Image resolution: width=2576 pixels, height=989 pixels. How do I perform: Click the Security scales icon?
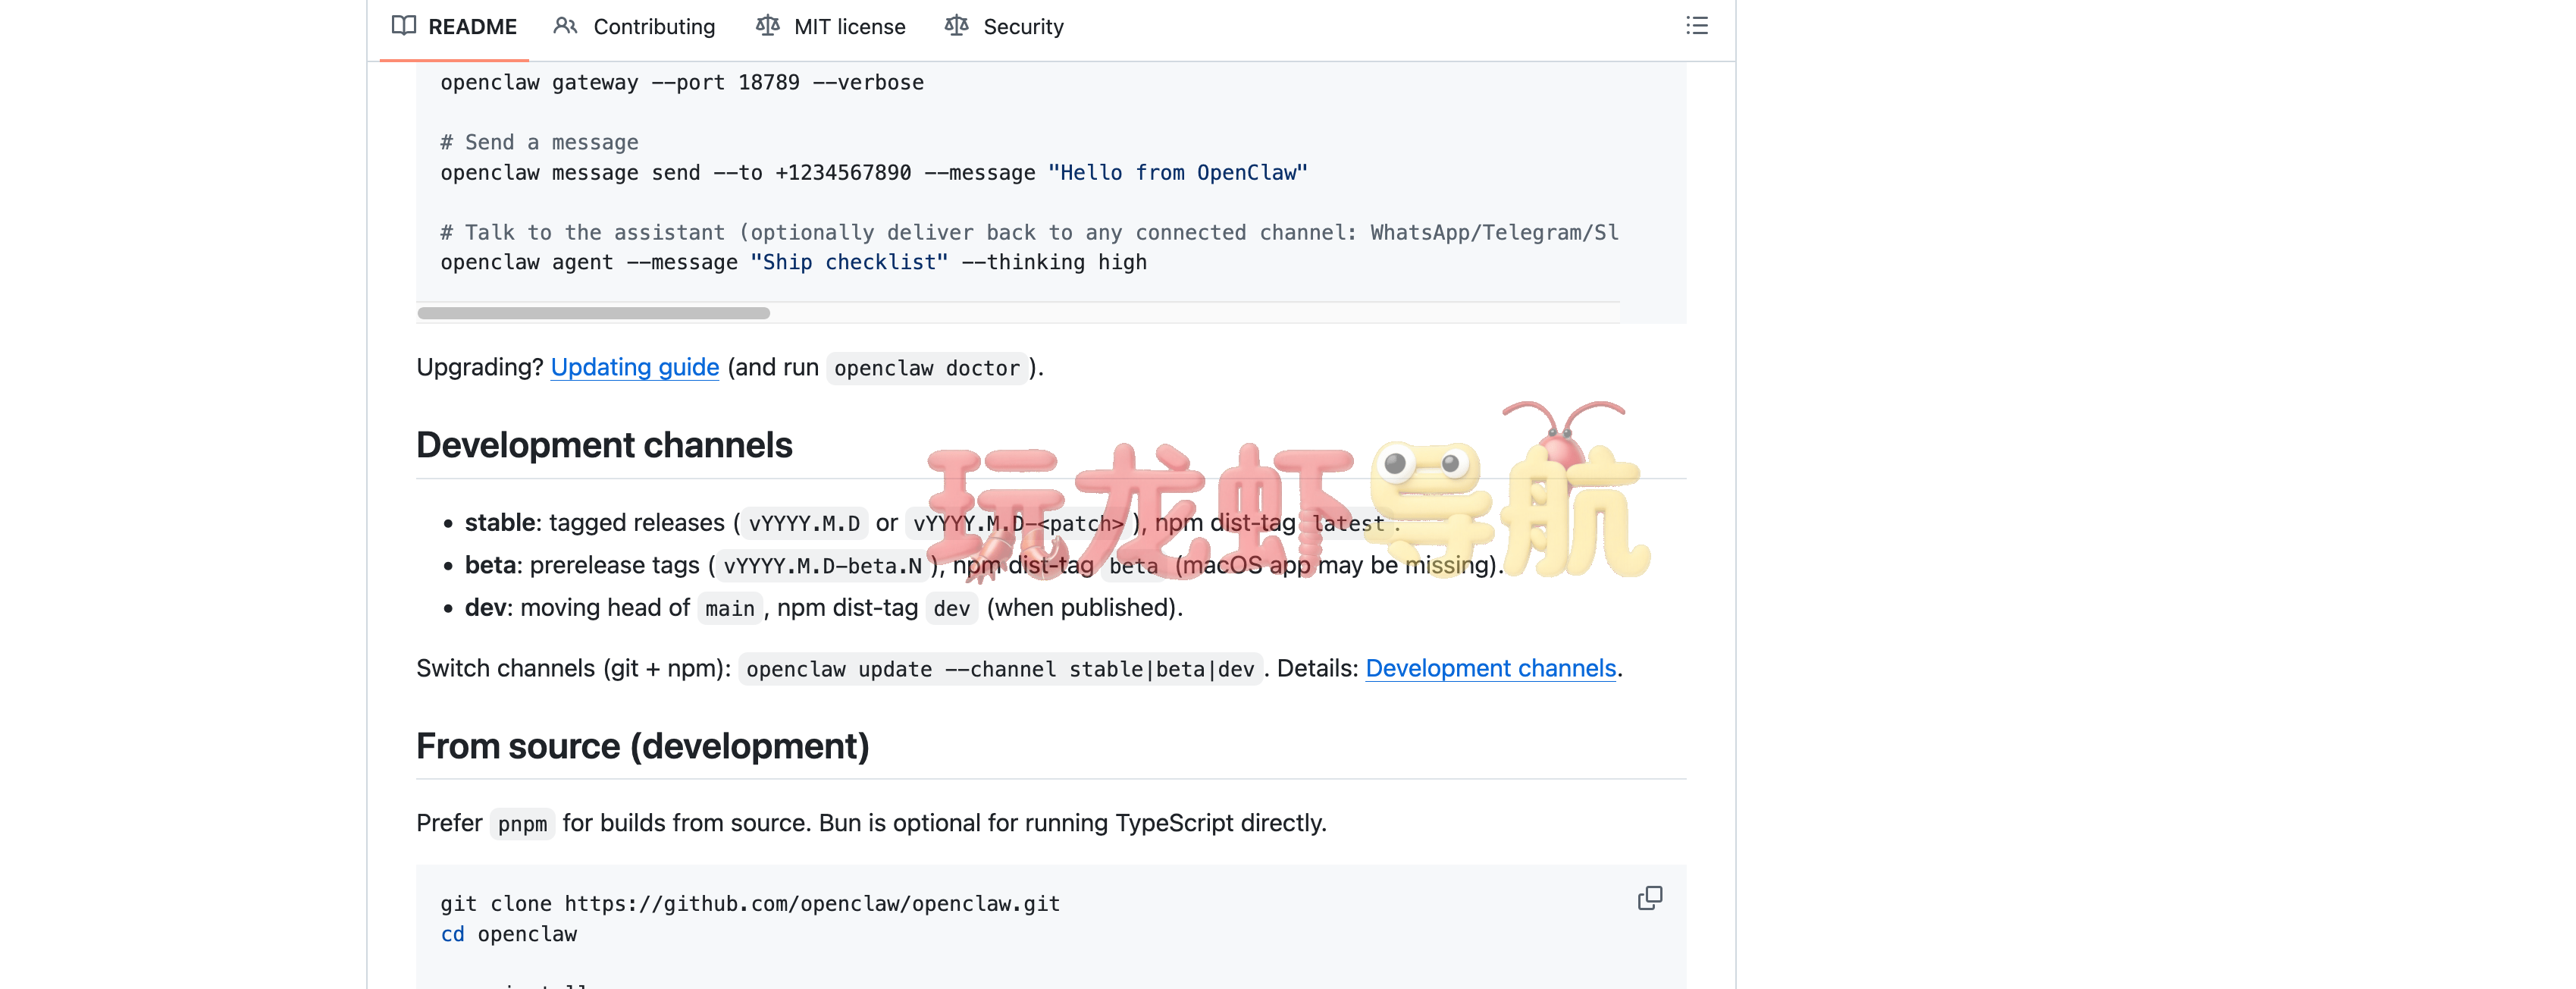point(956,26)
